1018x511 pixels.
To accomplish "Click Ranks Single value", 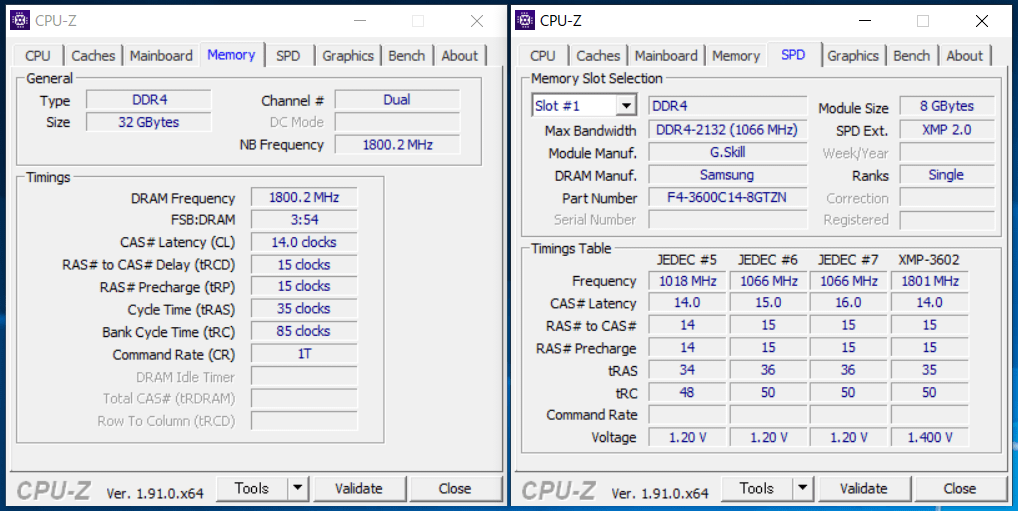I will [x=947, y=175].
